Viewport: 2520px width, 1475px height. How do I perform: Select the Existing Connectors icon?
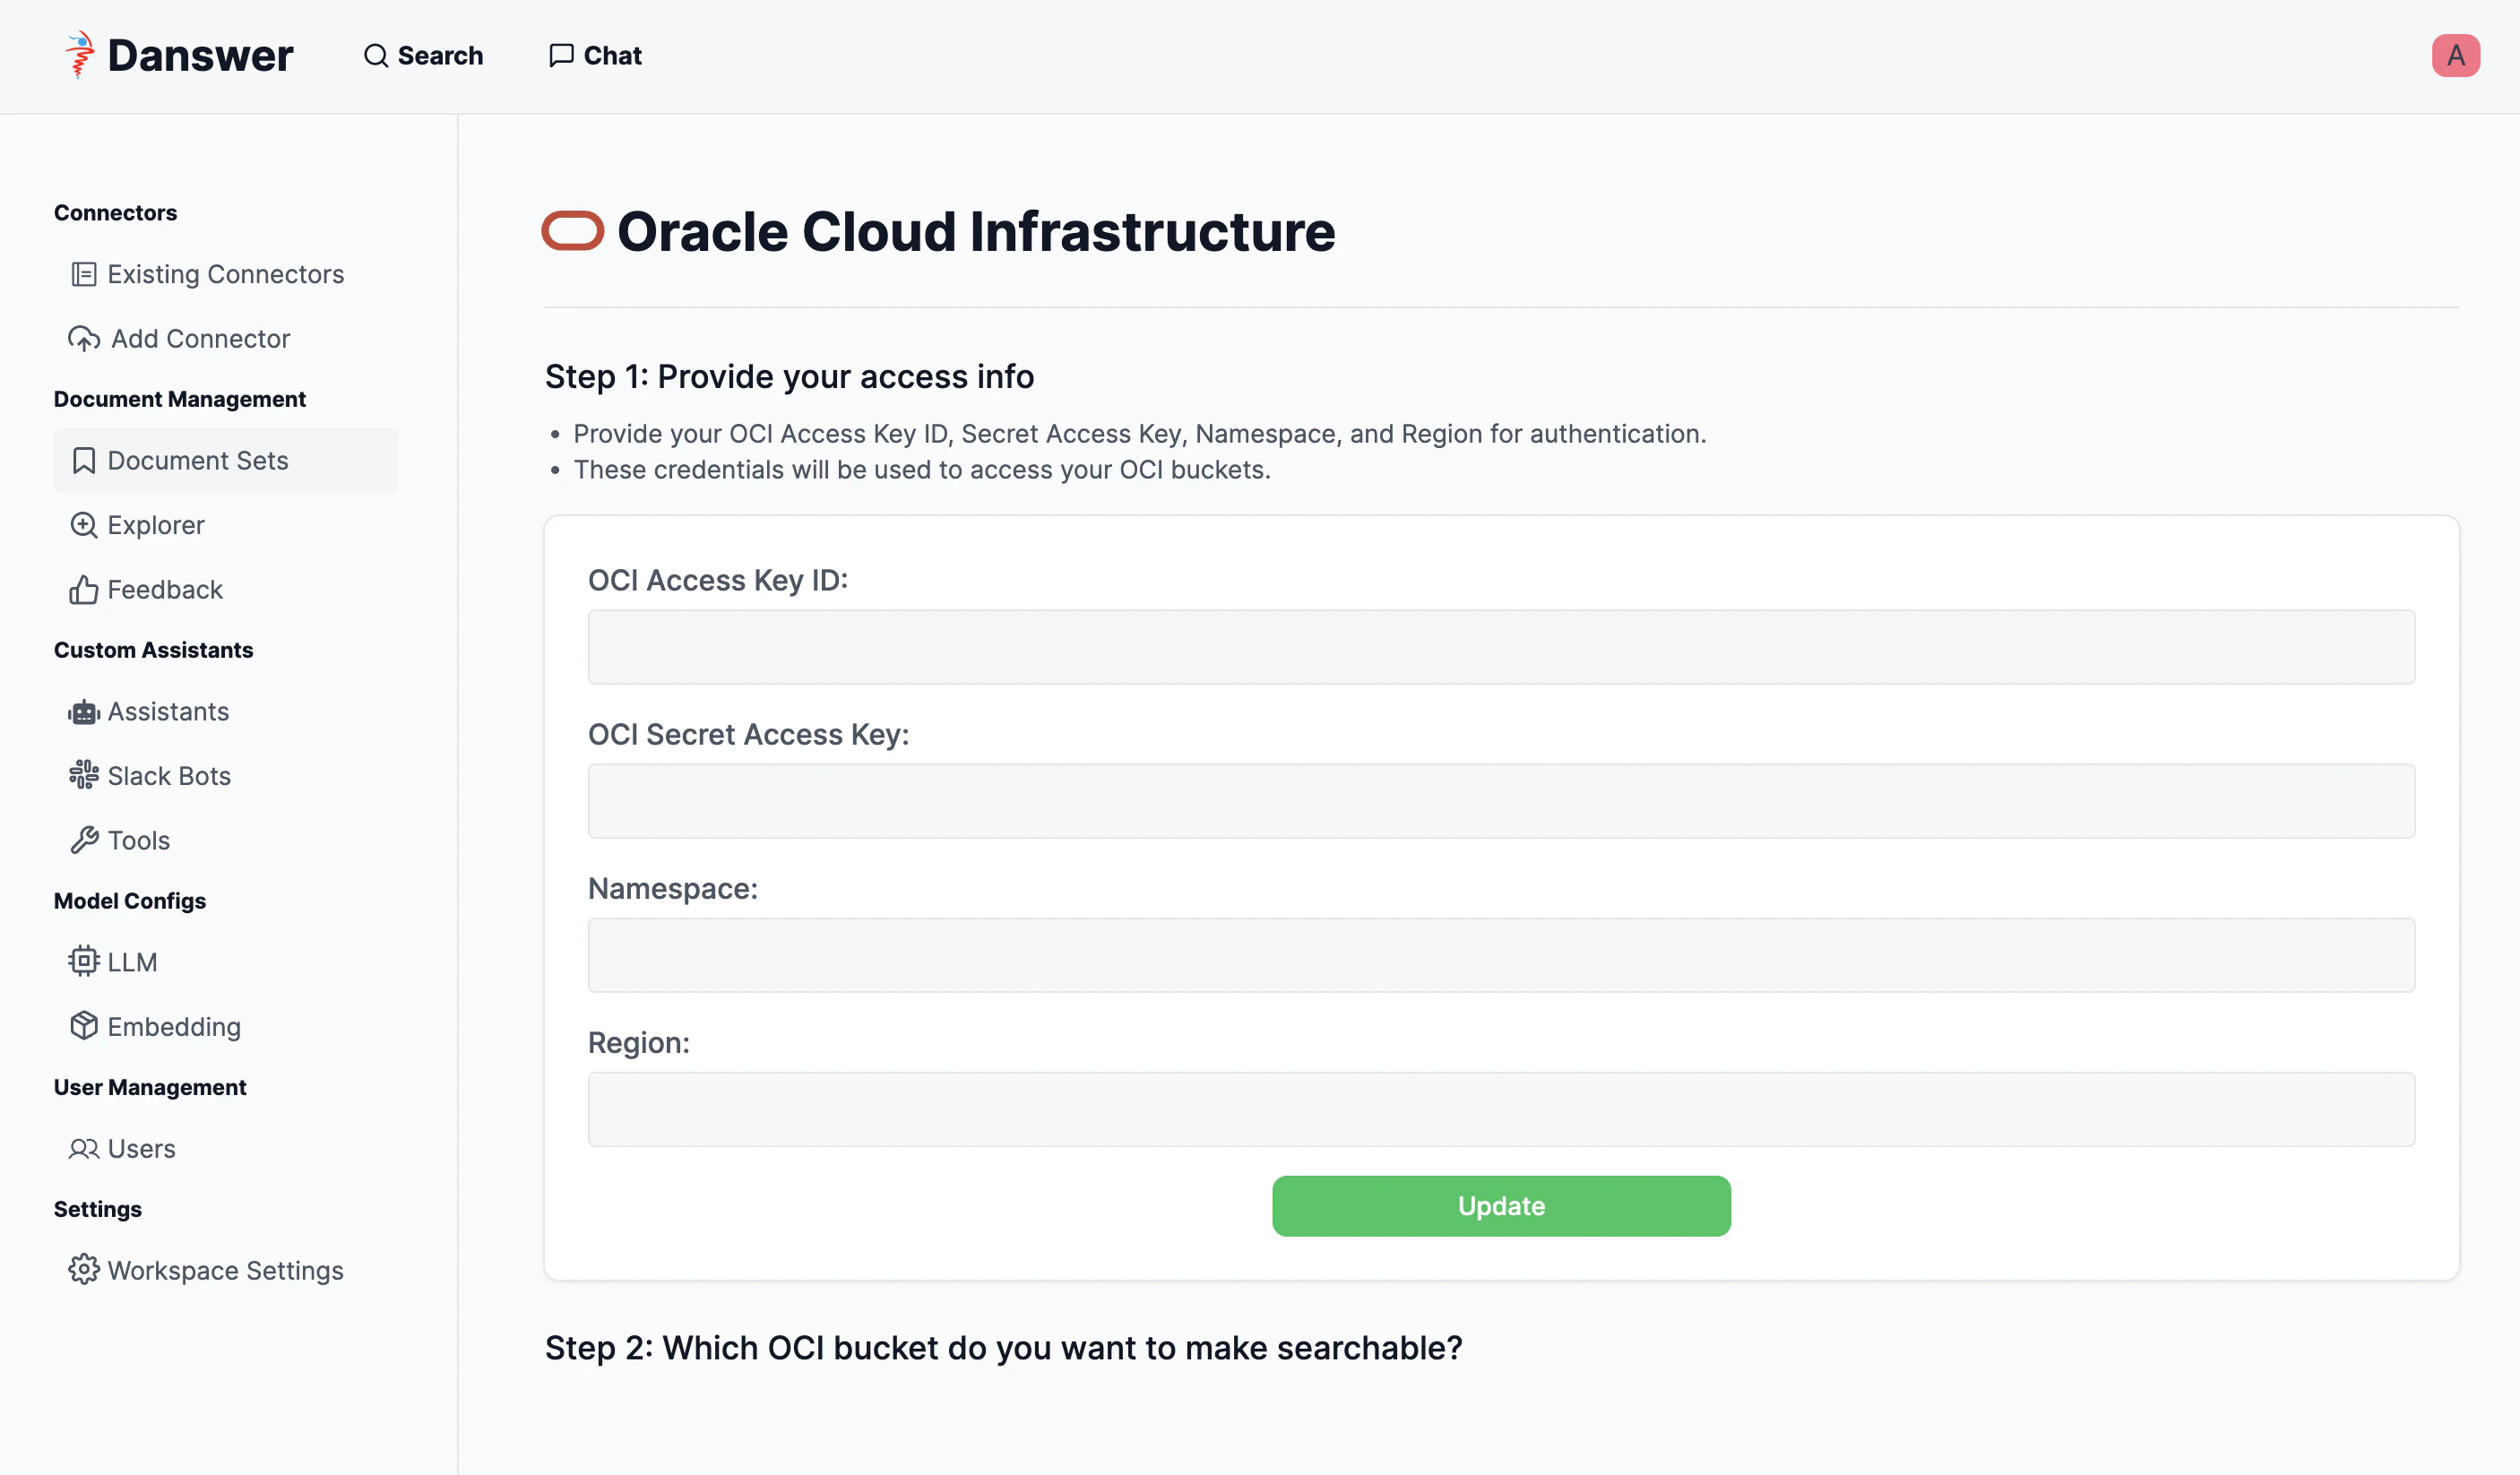click(x=84, y=274)
